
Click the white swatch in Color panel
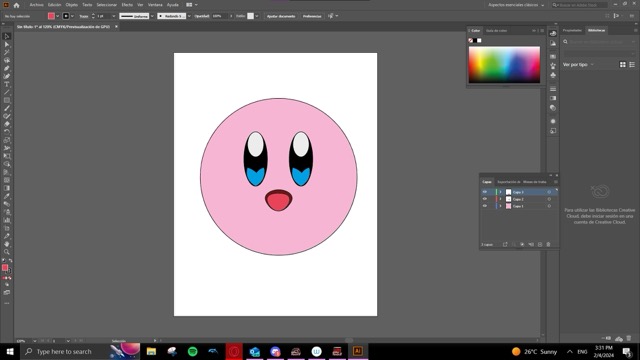pos(479,40)
